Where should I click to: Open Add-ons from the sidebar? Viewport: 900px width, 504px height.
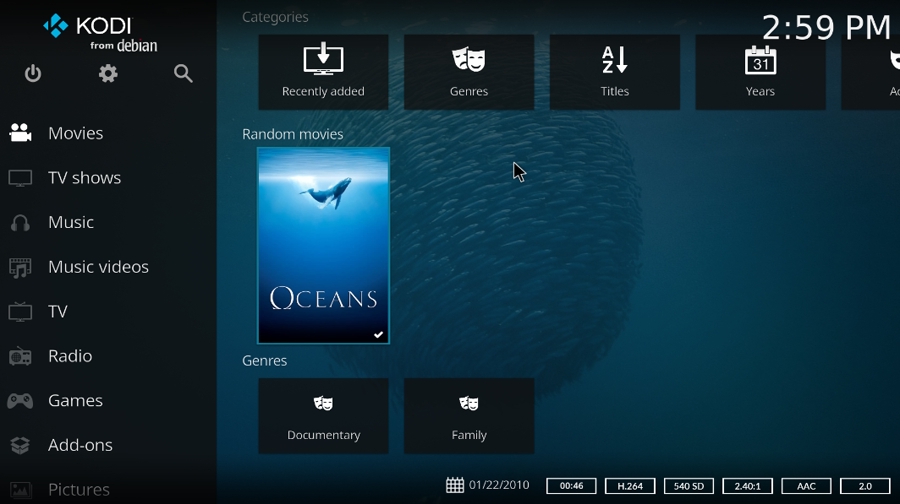pyautogui.click(x=80, y=445)
